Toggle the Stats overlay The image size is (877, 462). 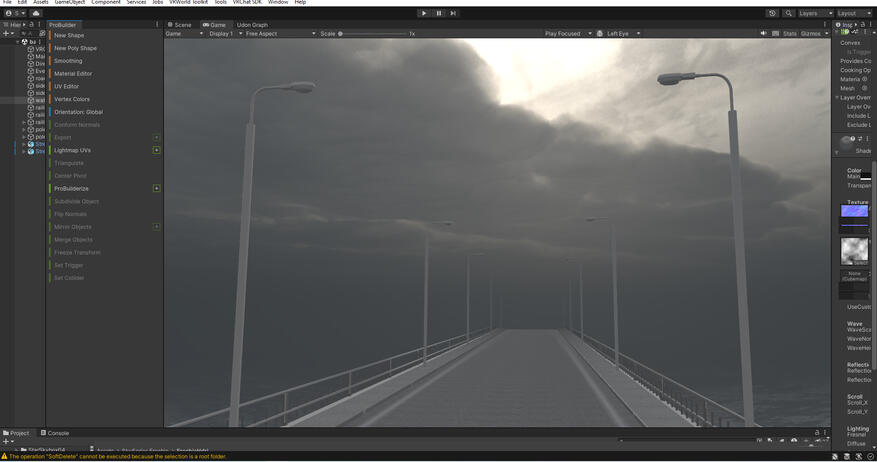coord(789,34)
